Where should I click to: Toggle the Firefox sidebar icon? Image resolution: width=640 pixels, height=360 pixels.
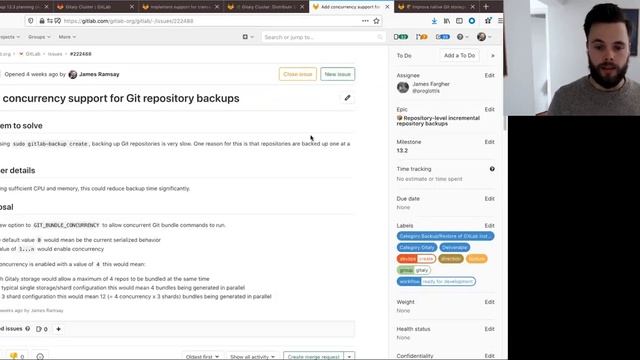point(459,21)
